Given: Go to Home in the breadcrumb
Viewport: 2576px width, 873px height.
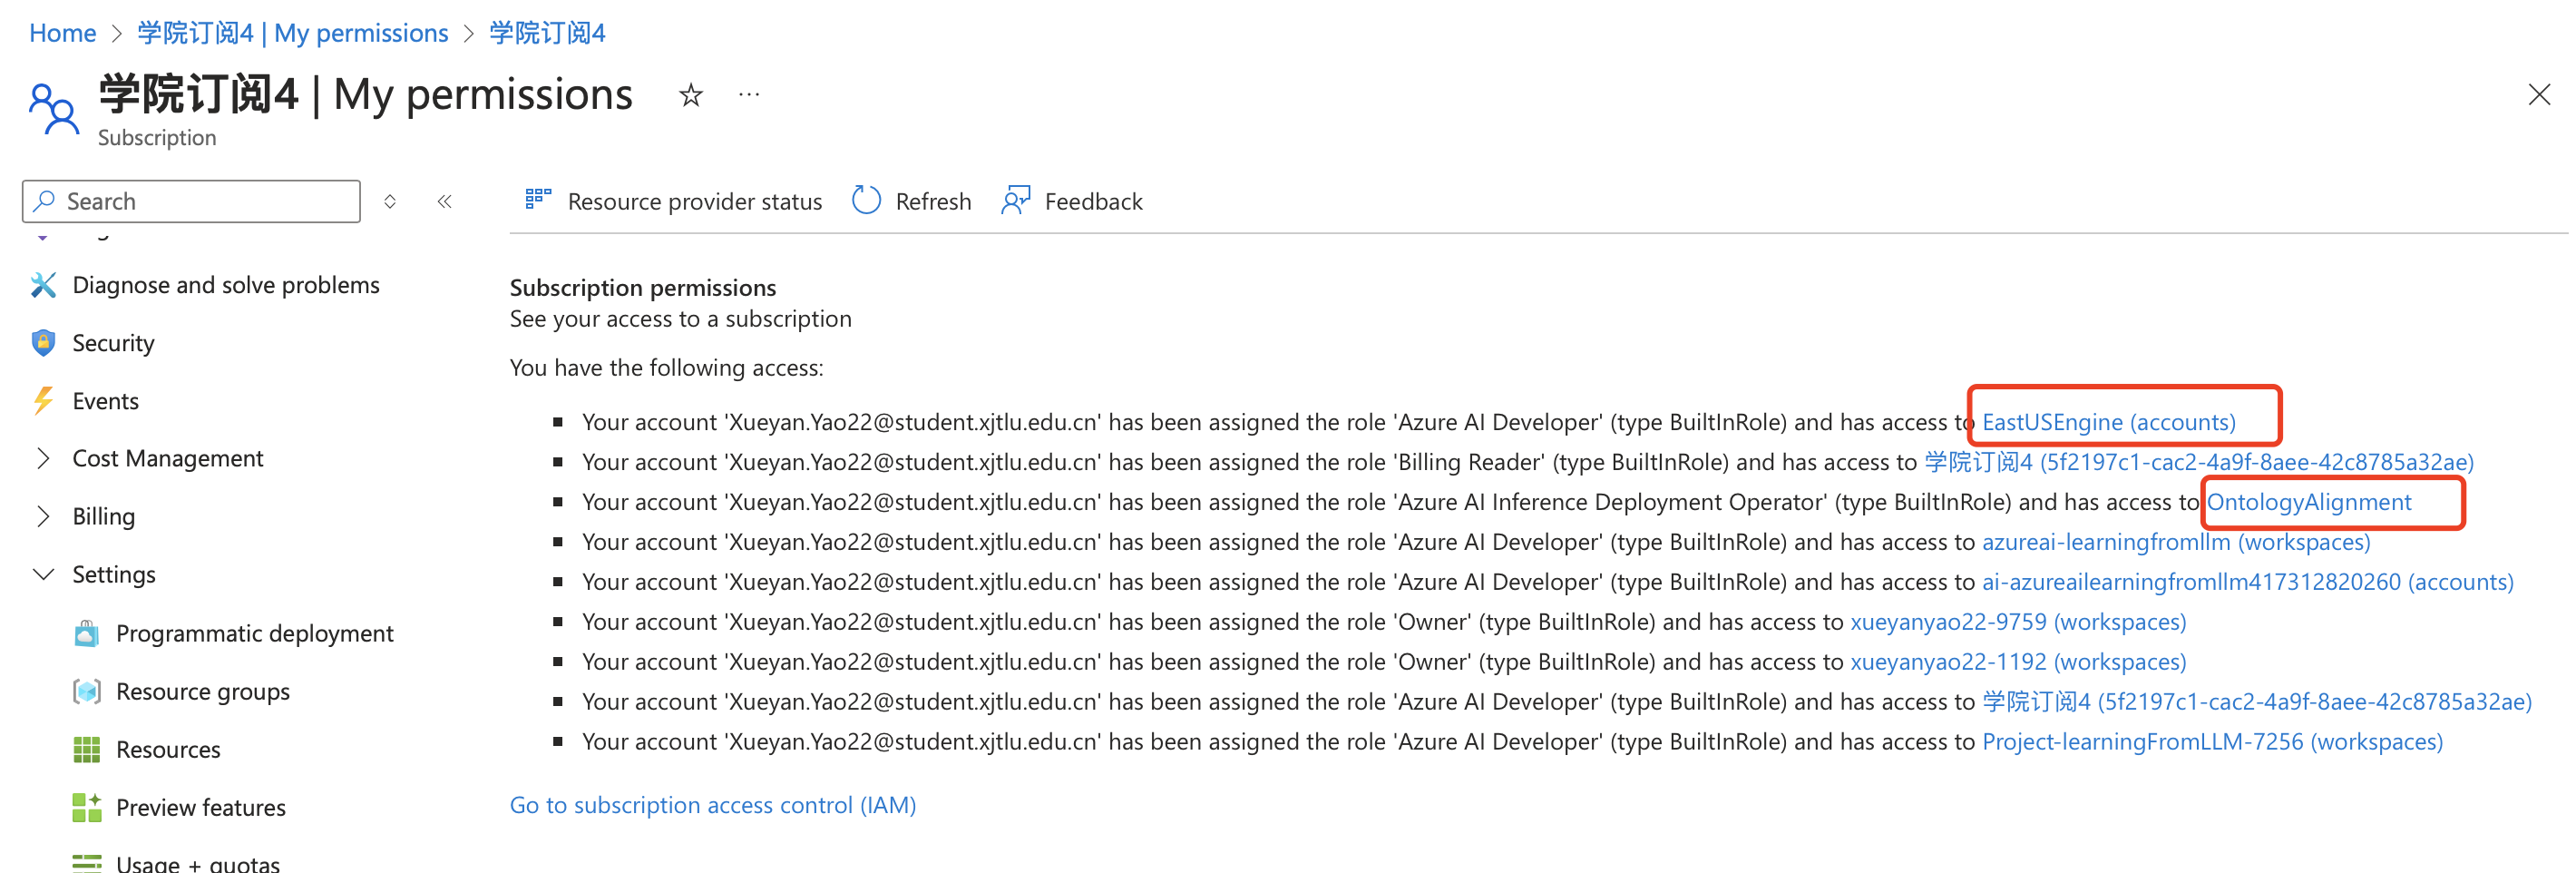Looking at the screenshot, I should click(62, 33).
